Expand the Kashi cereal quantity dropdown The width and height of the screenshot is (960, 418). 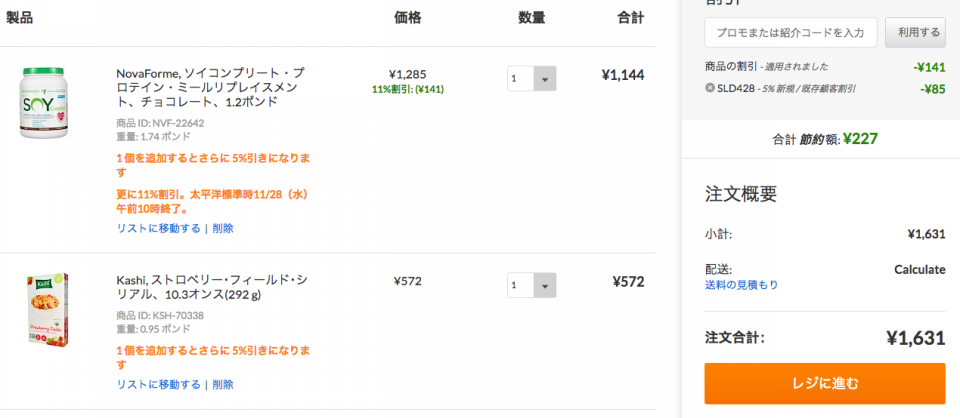click(x=531, y=285)
